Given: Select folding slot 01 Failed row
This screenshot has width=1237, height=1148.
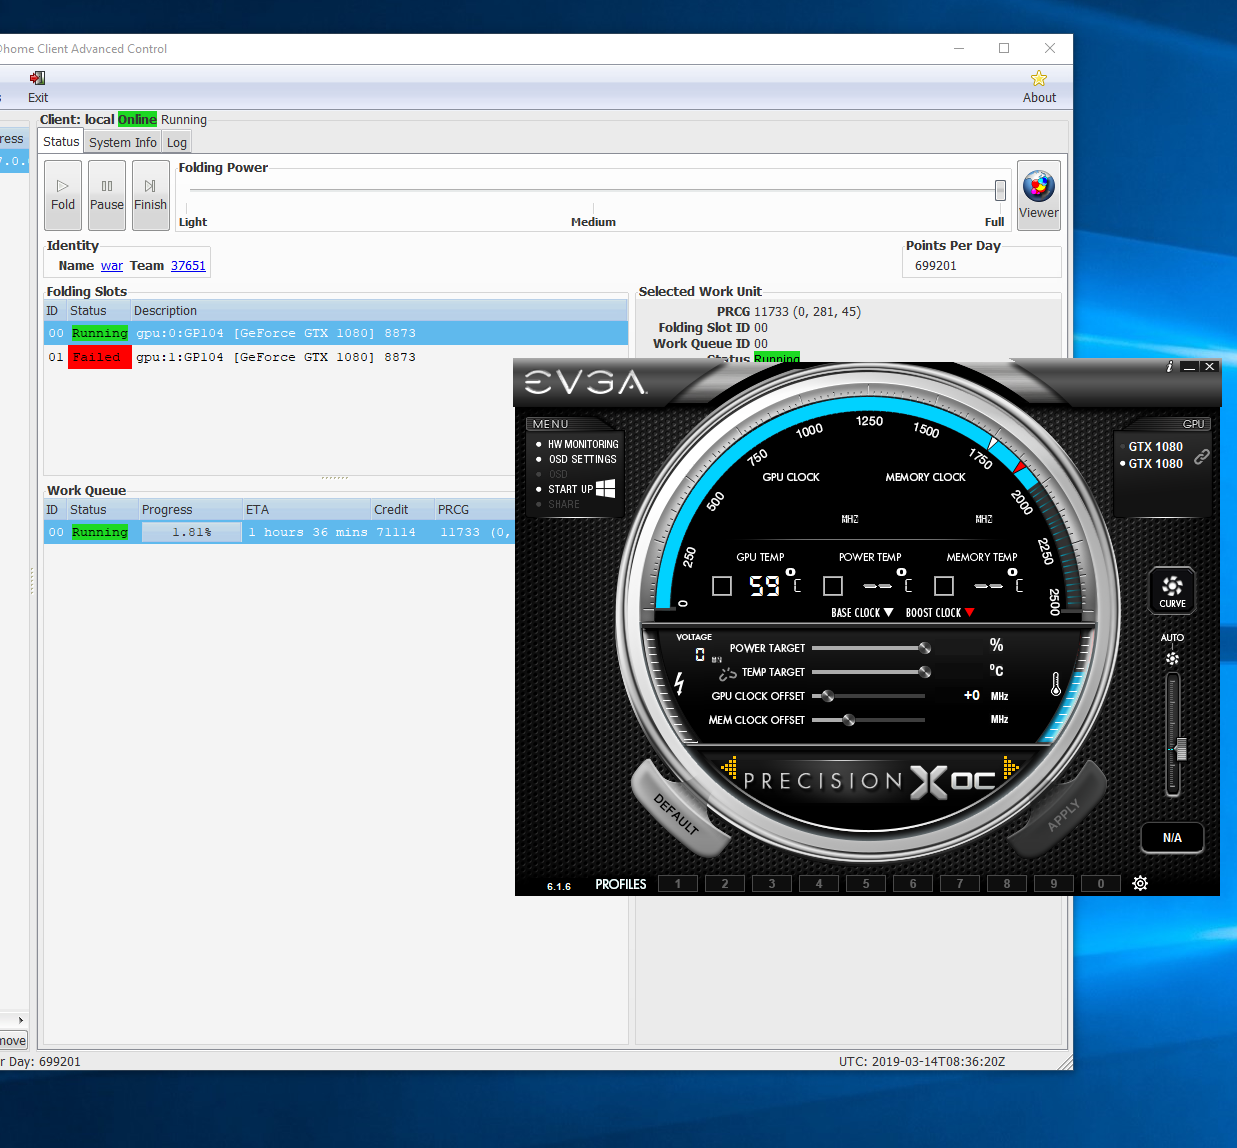Looking at the screenshot, I should point(336,357).
